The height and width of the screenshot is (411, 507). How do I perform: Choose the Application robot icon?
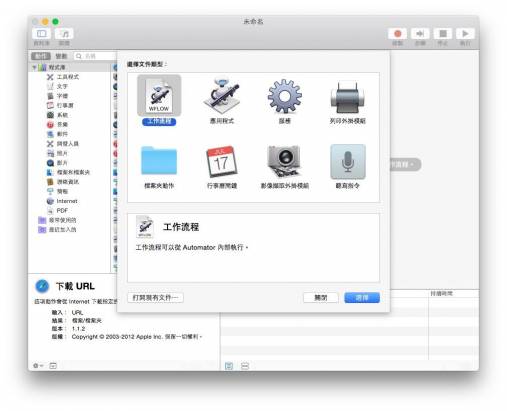click(x=221, y=96)
